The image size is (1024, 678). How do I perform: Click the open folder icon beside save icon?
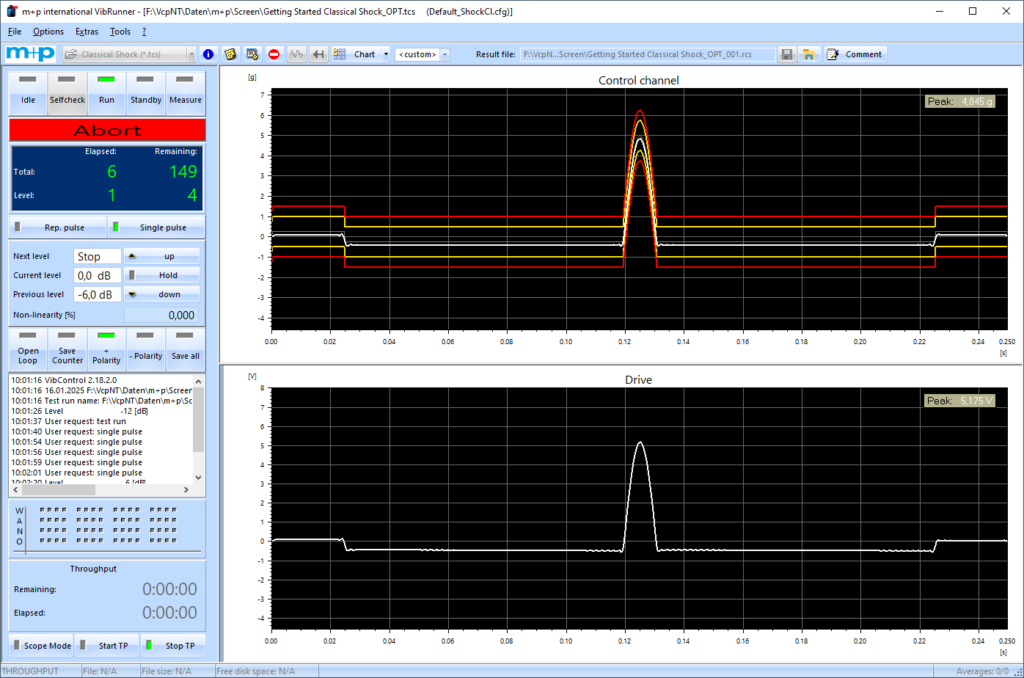coord(808,54)
